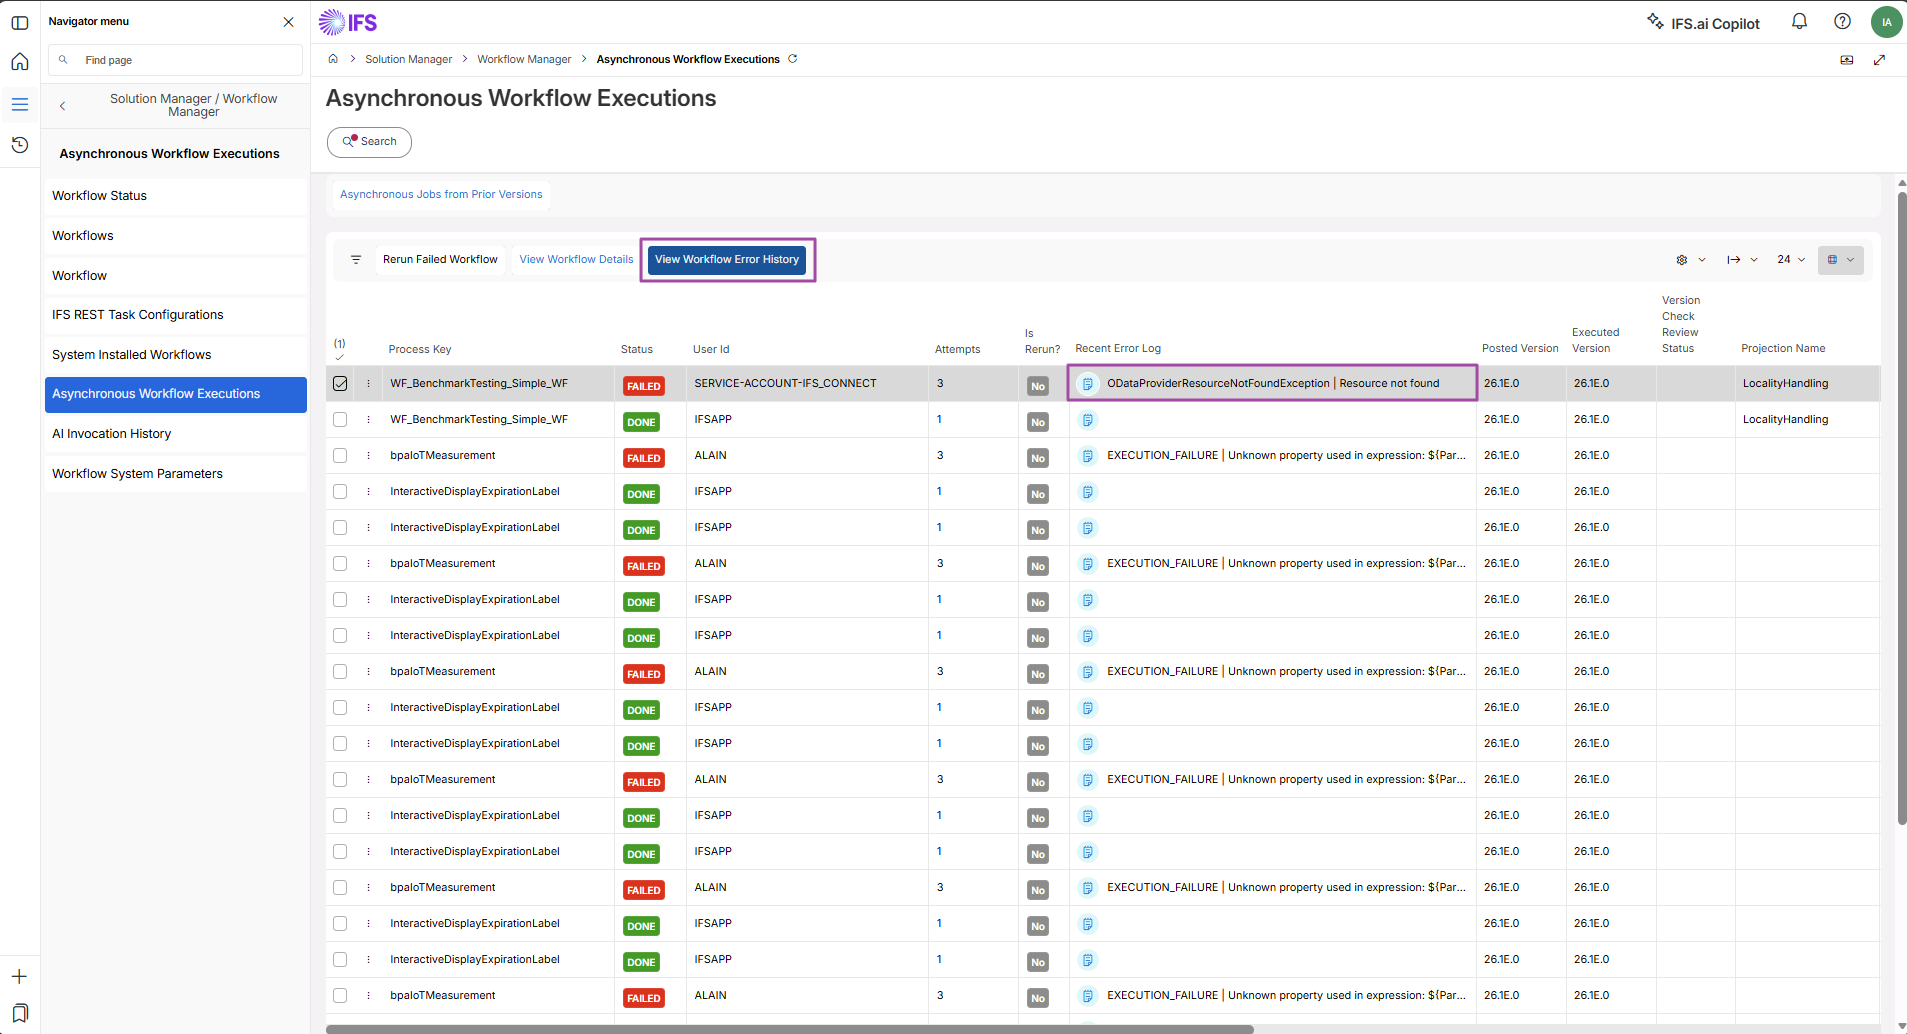Open recent history icon in left rail
The image size is (1907, 1034).
pyautogui.click(x=19, y=145)
